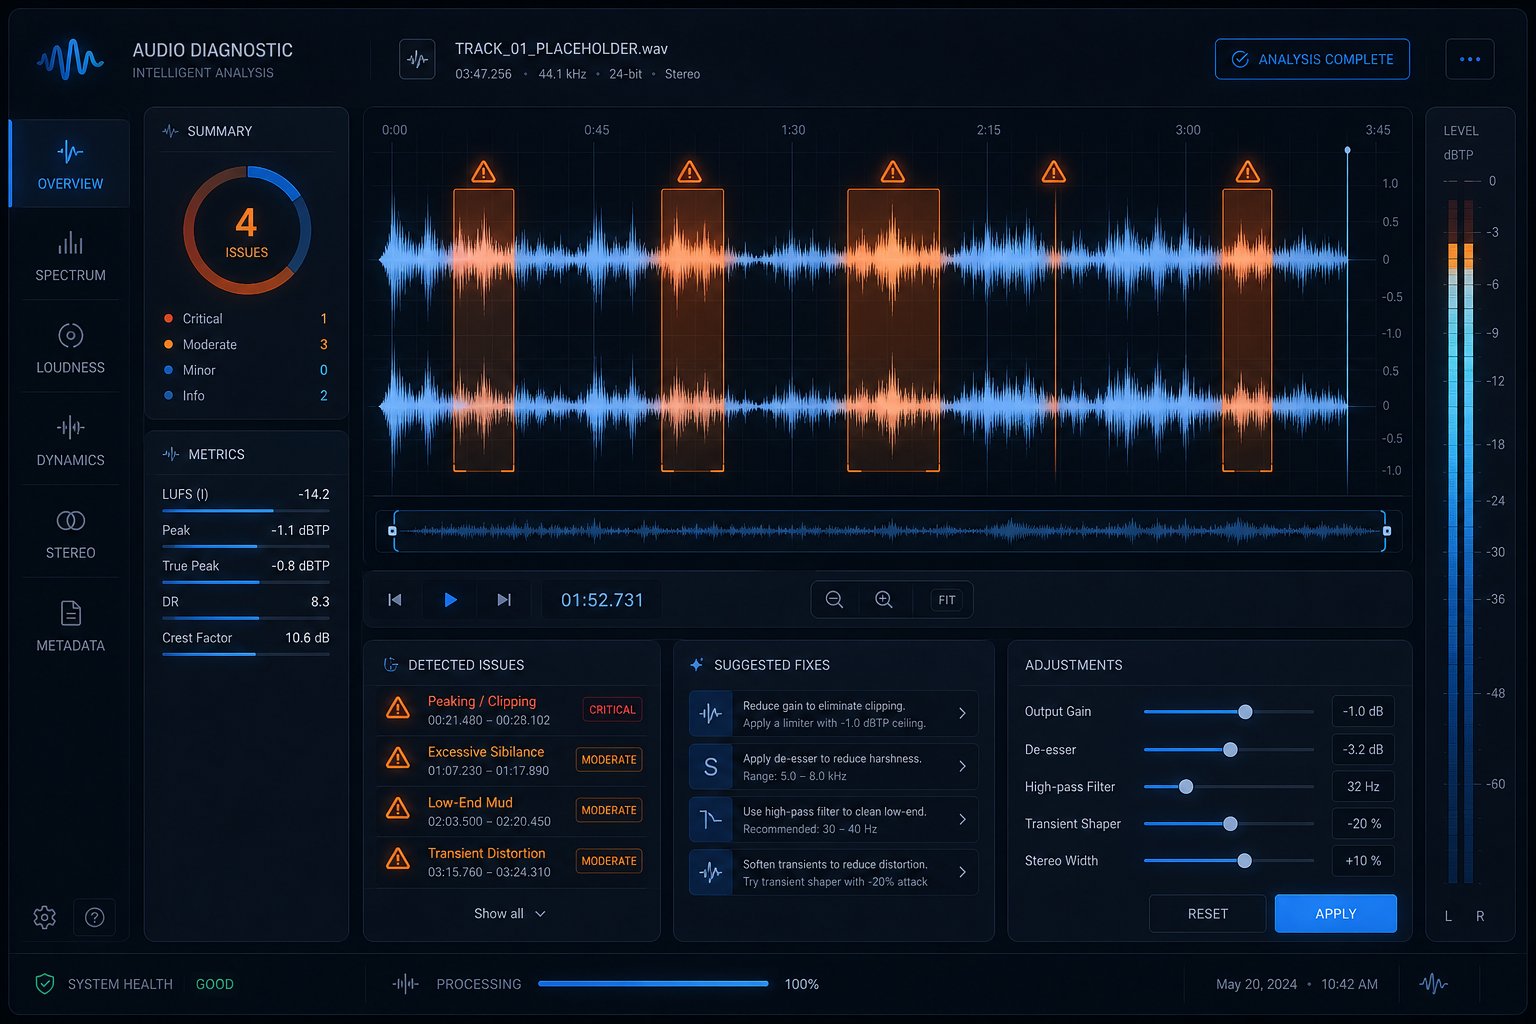Click the Stereo Width +10 % field
The width and height of the screenshot is (1536, 1024).
coord(1363,861)
